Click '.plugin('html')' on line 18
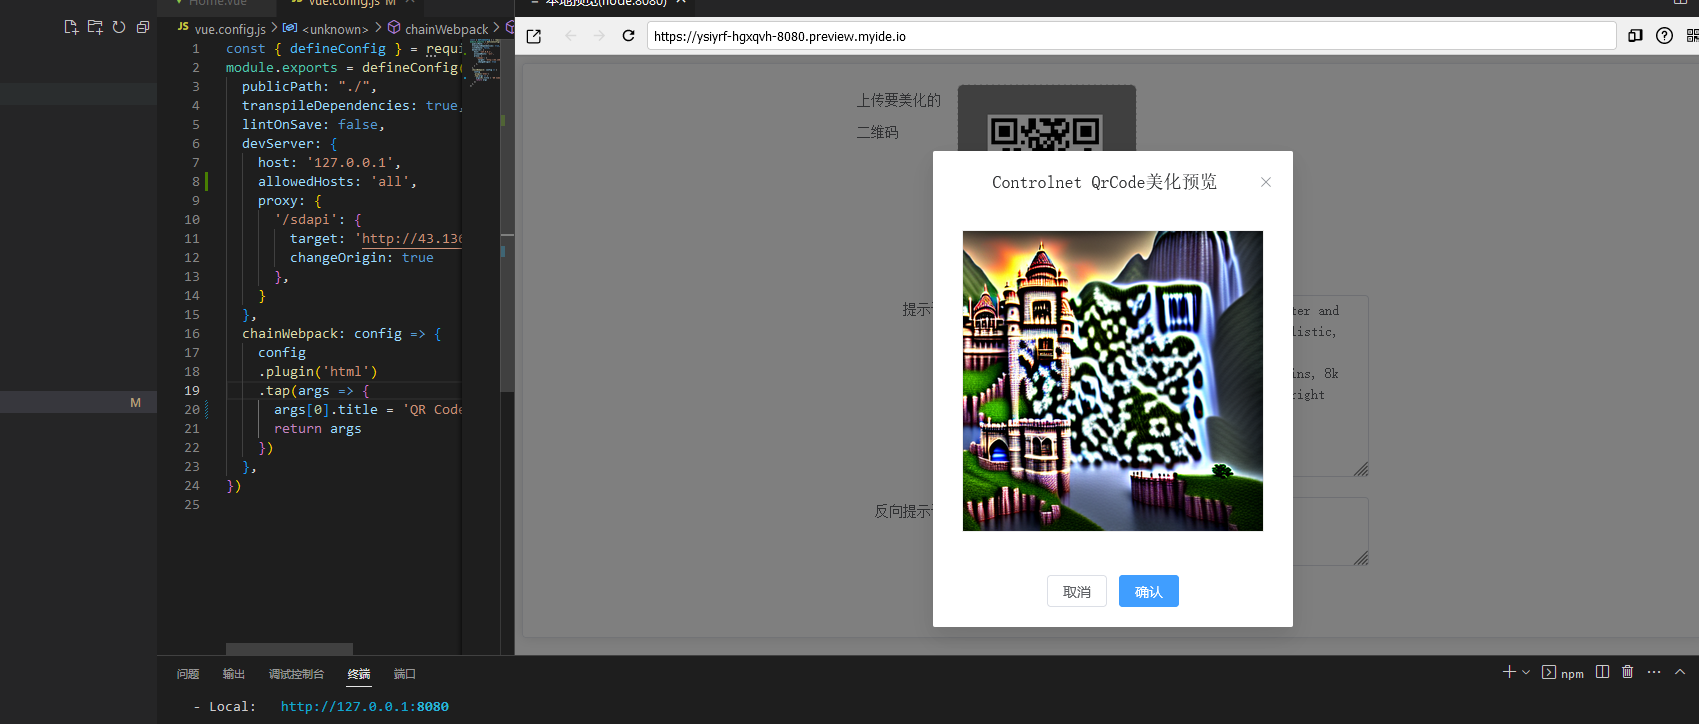Screen dimensions: 1699x724 pos(318,371)
